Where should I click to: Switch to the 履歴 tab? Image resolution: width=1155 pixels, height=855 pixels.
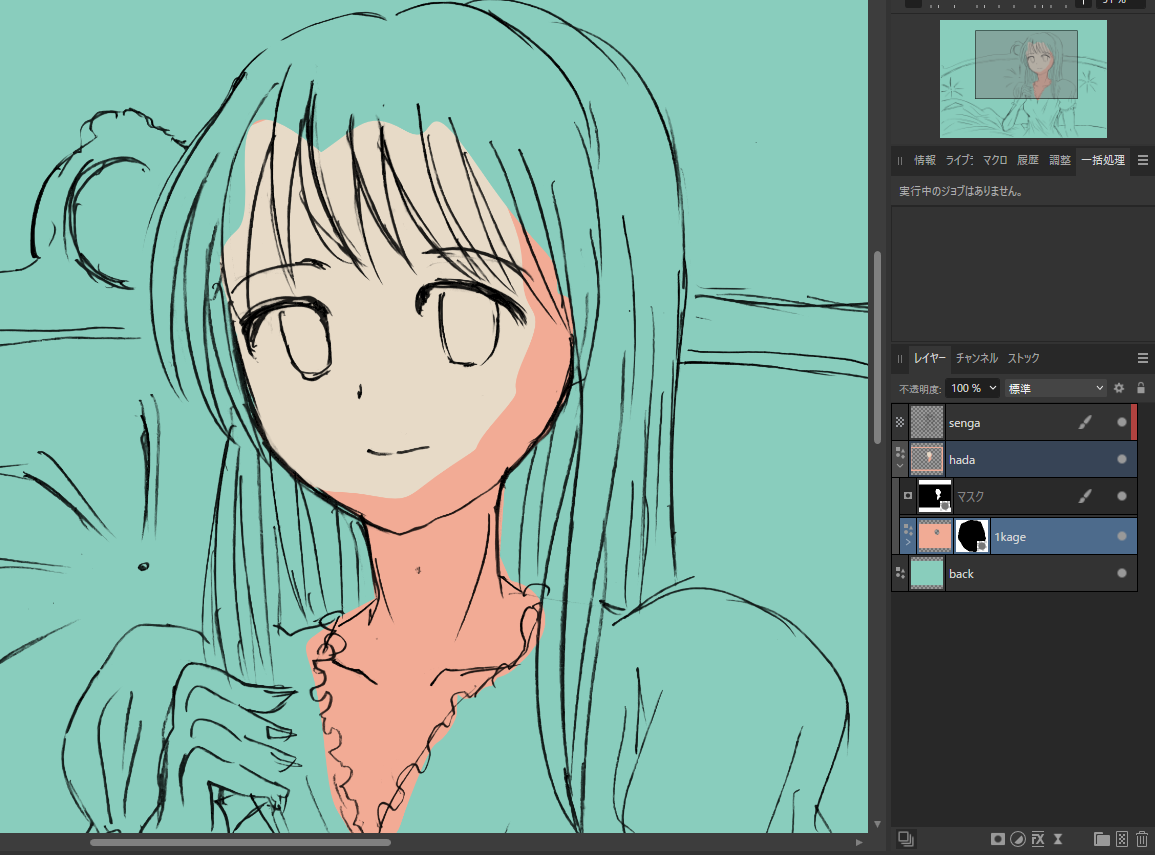(1028, 160)
